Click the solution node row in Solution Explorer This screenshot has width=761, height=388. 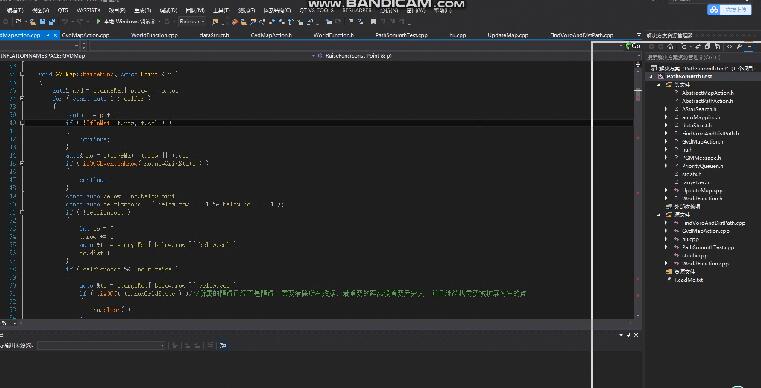(701, 68)
